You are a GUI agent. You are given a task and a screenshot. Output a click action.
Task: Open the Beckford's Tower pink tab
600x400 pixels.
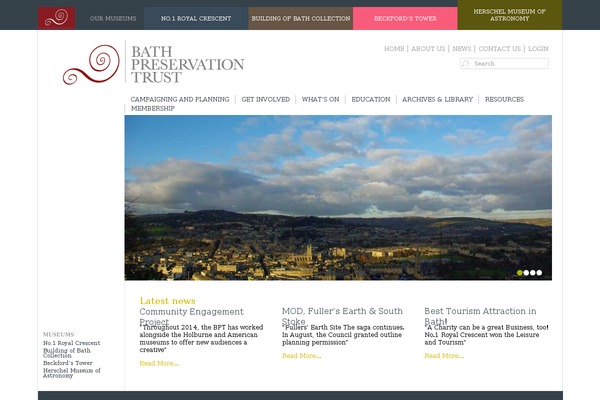(405, 18)
